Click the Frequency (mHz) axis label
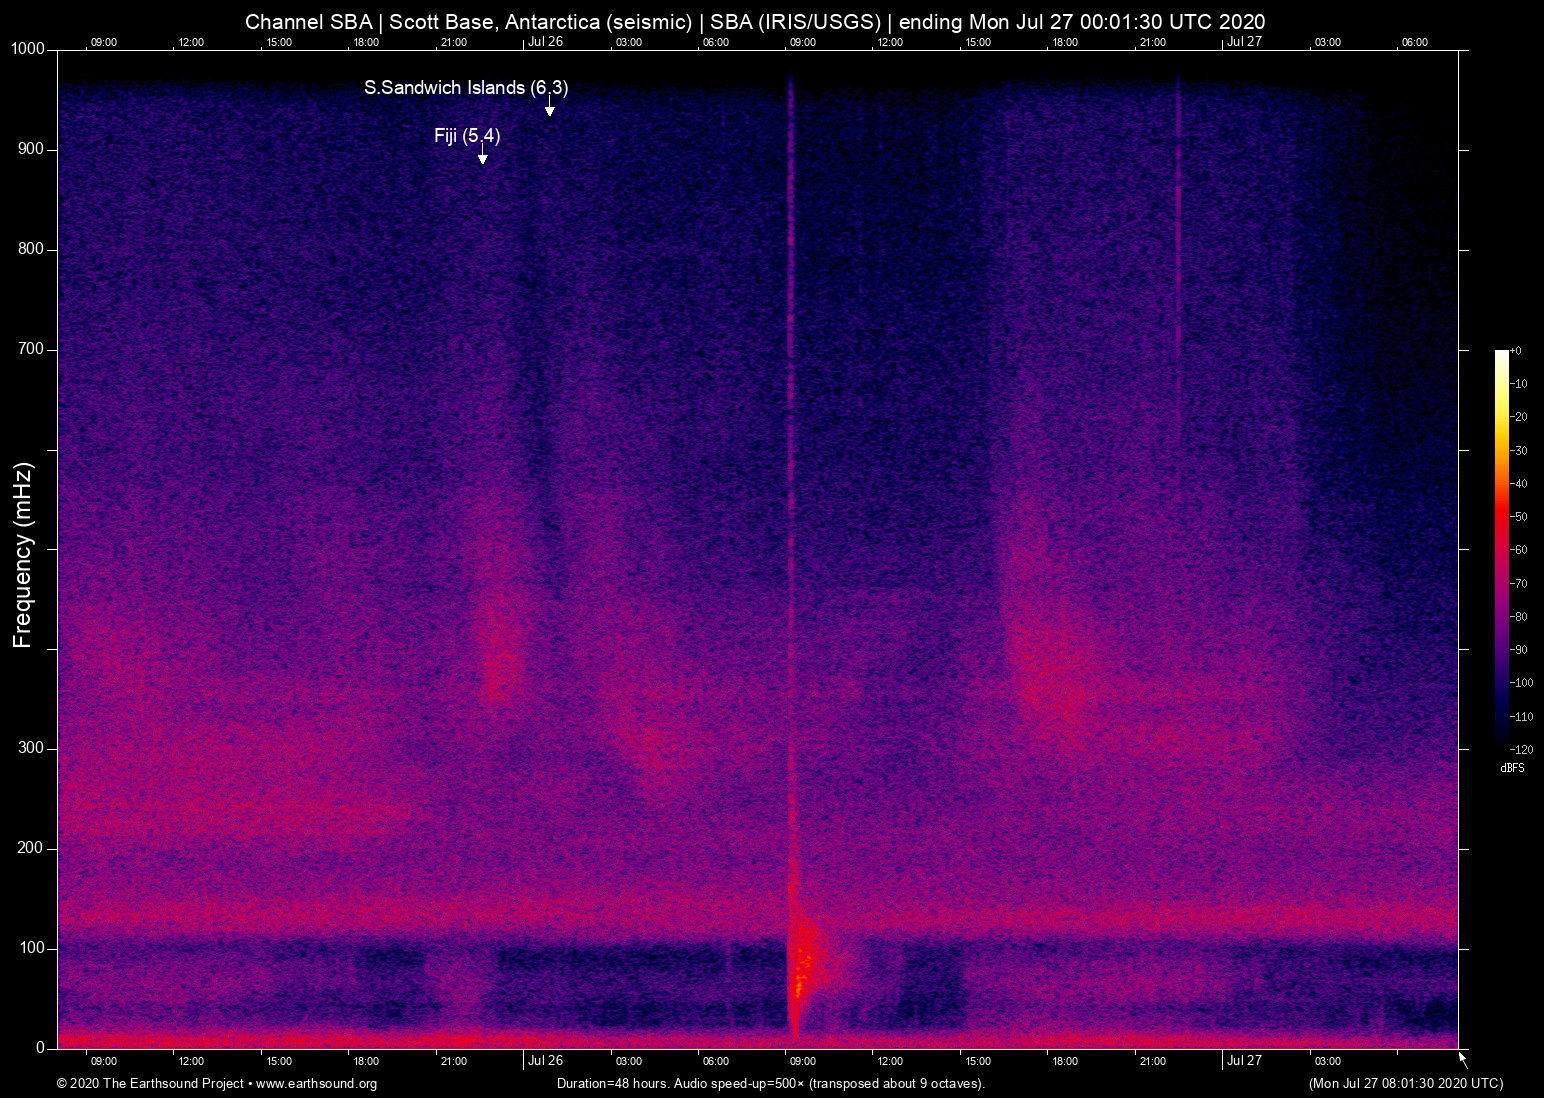 pyautogui.click(x=22, y=555)
